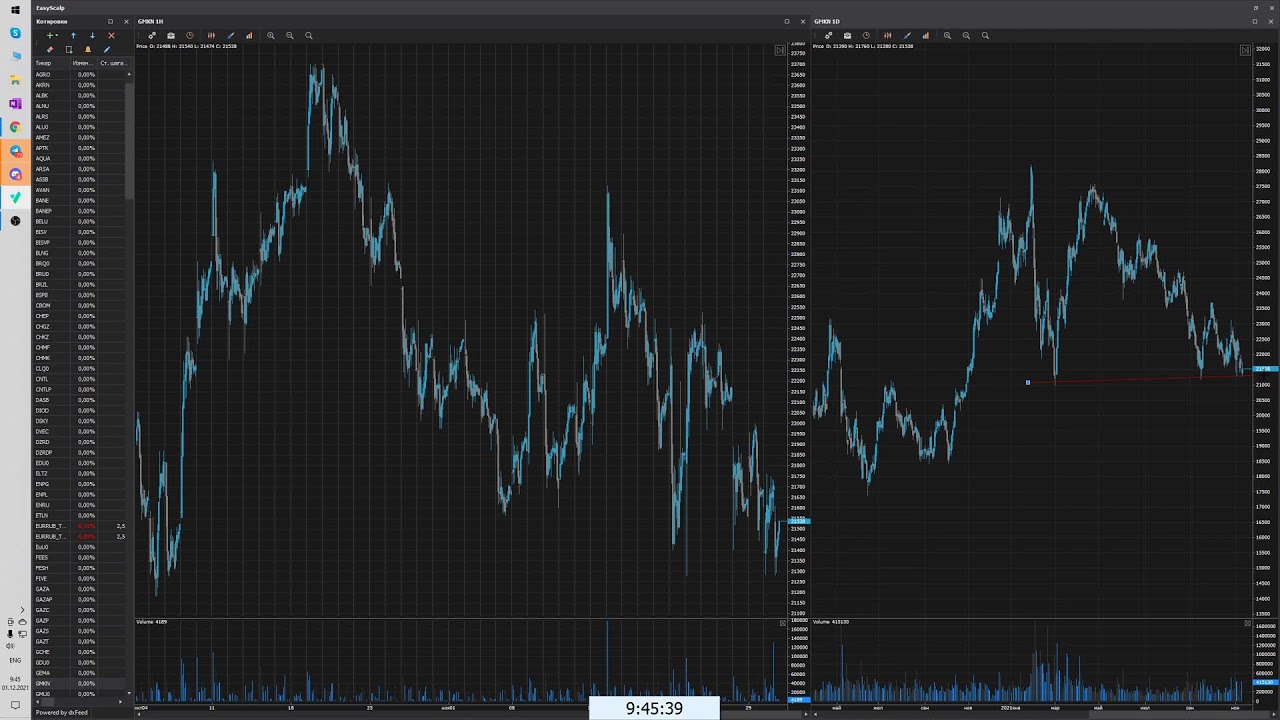Select the CHMF ticker row
The image size is (1280, 720).
[x=80, y=347]
